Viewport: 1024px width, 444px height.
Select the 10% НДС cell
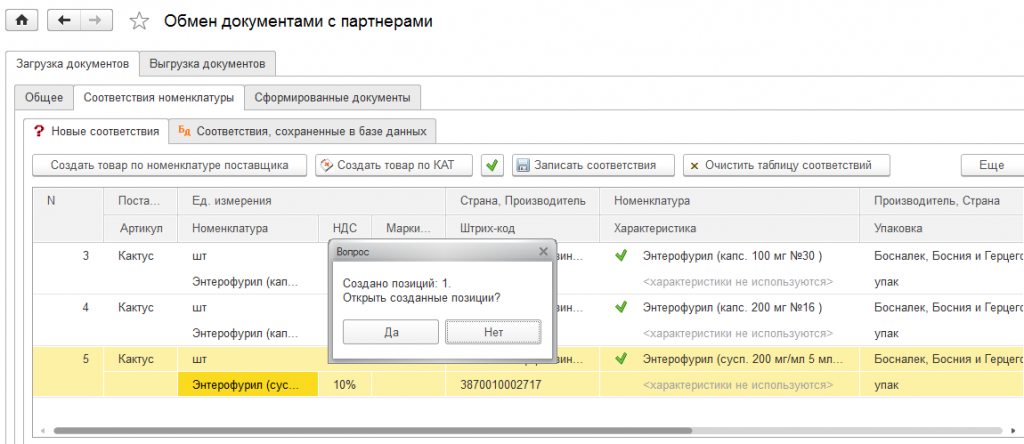click(x=345, y=385)
